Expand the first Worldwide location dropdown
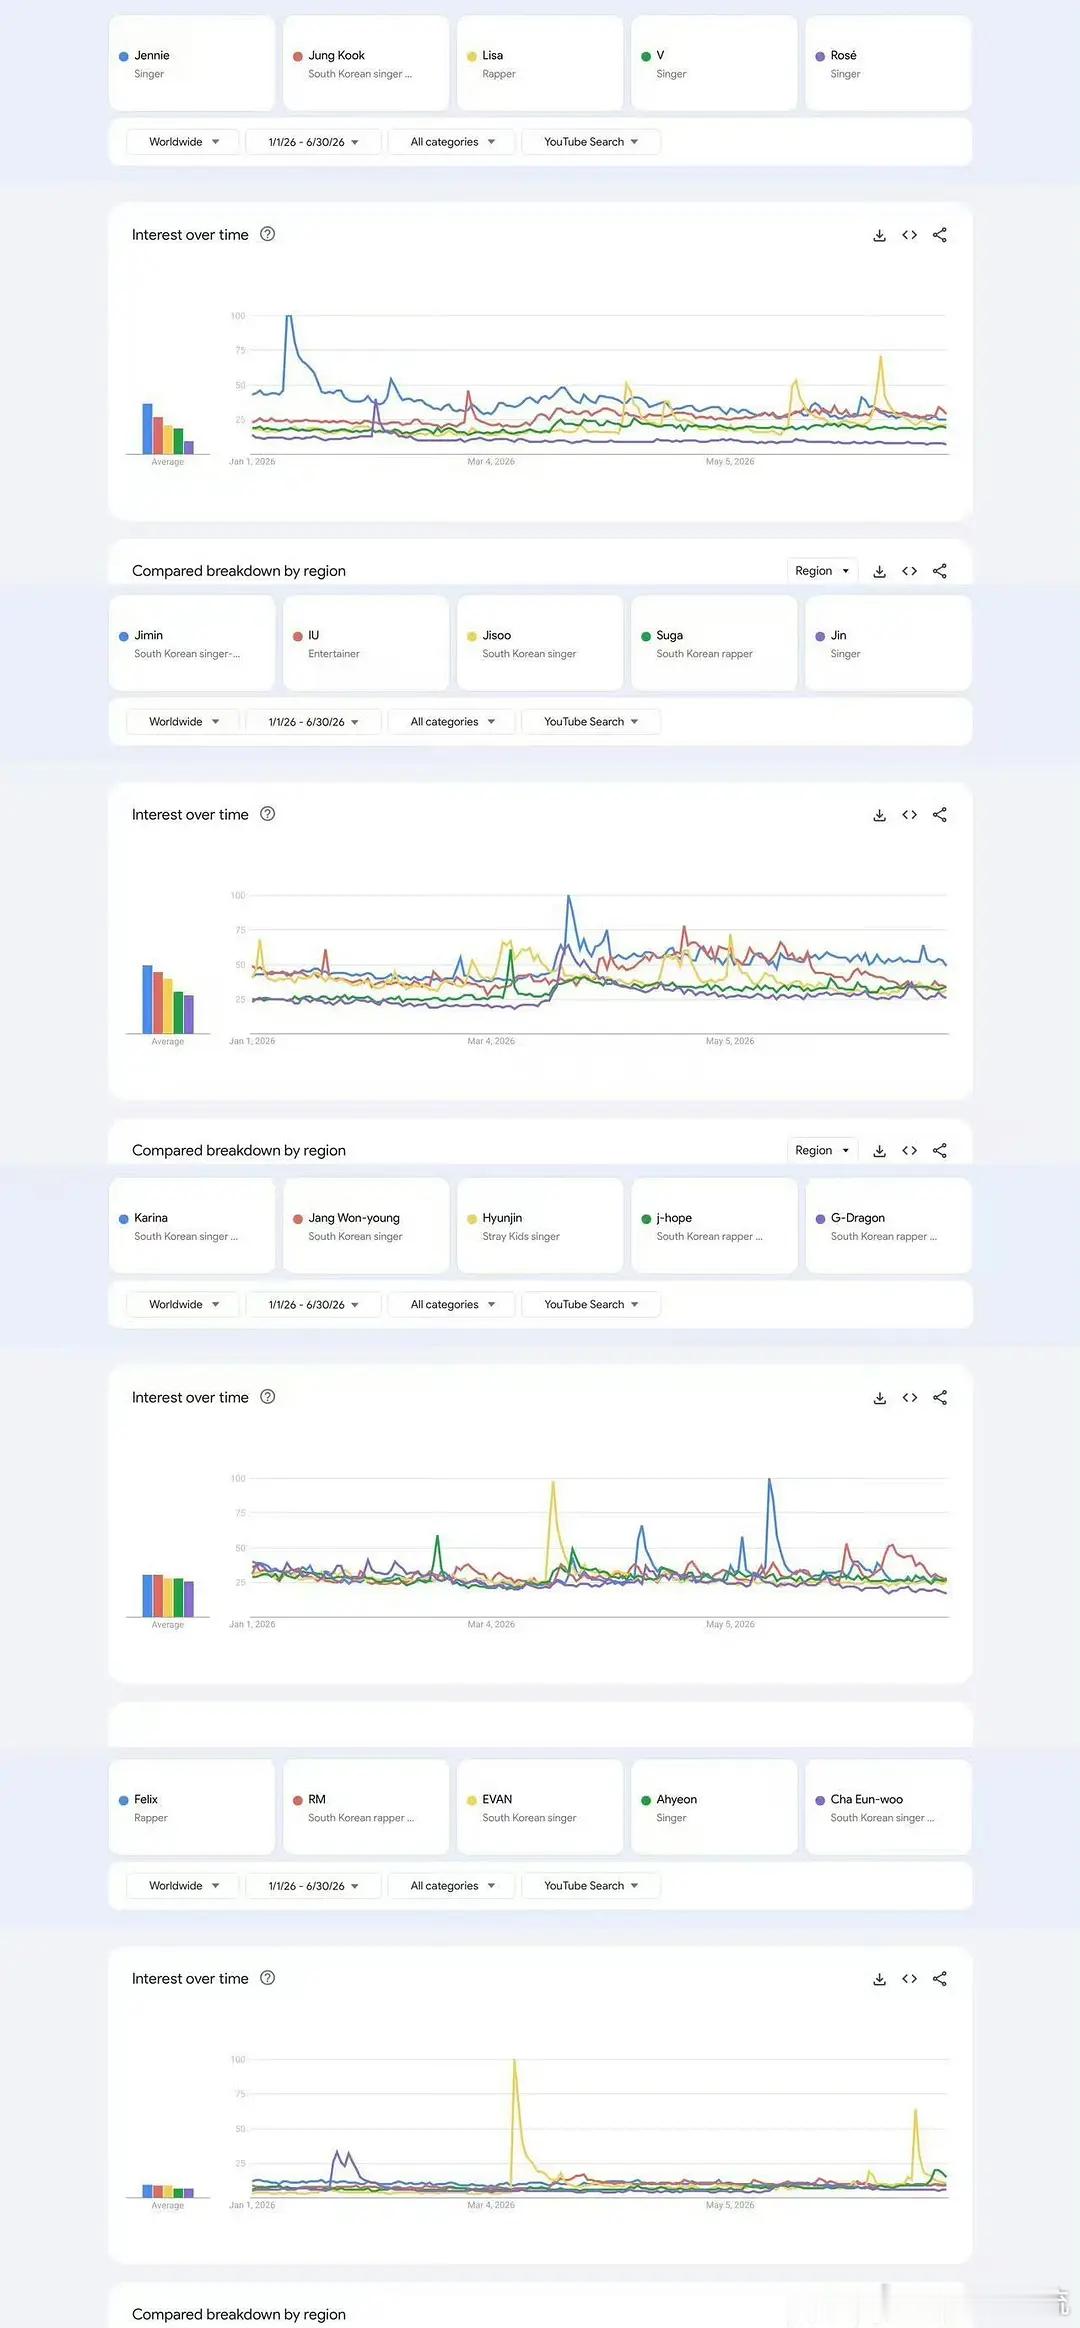 click(183, 142)
